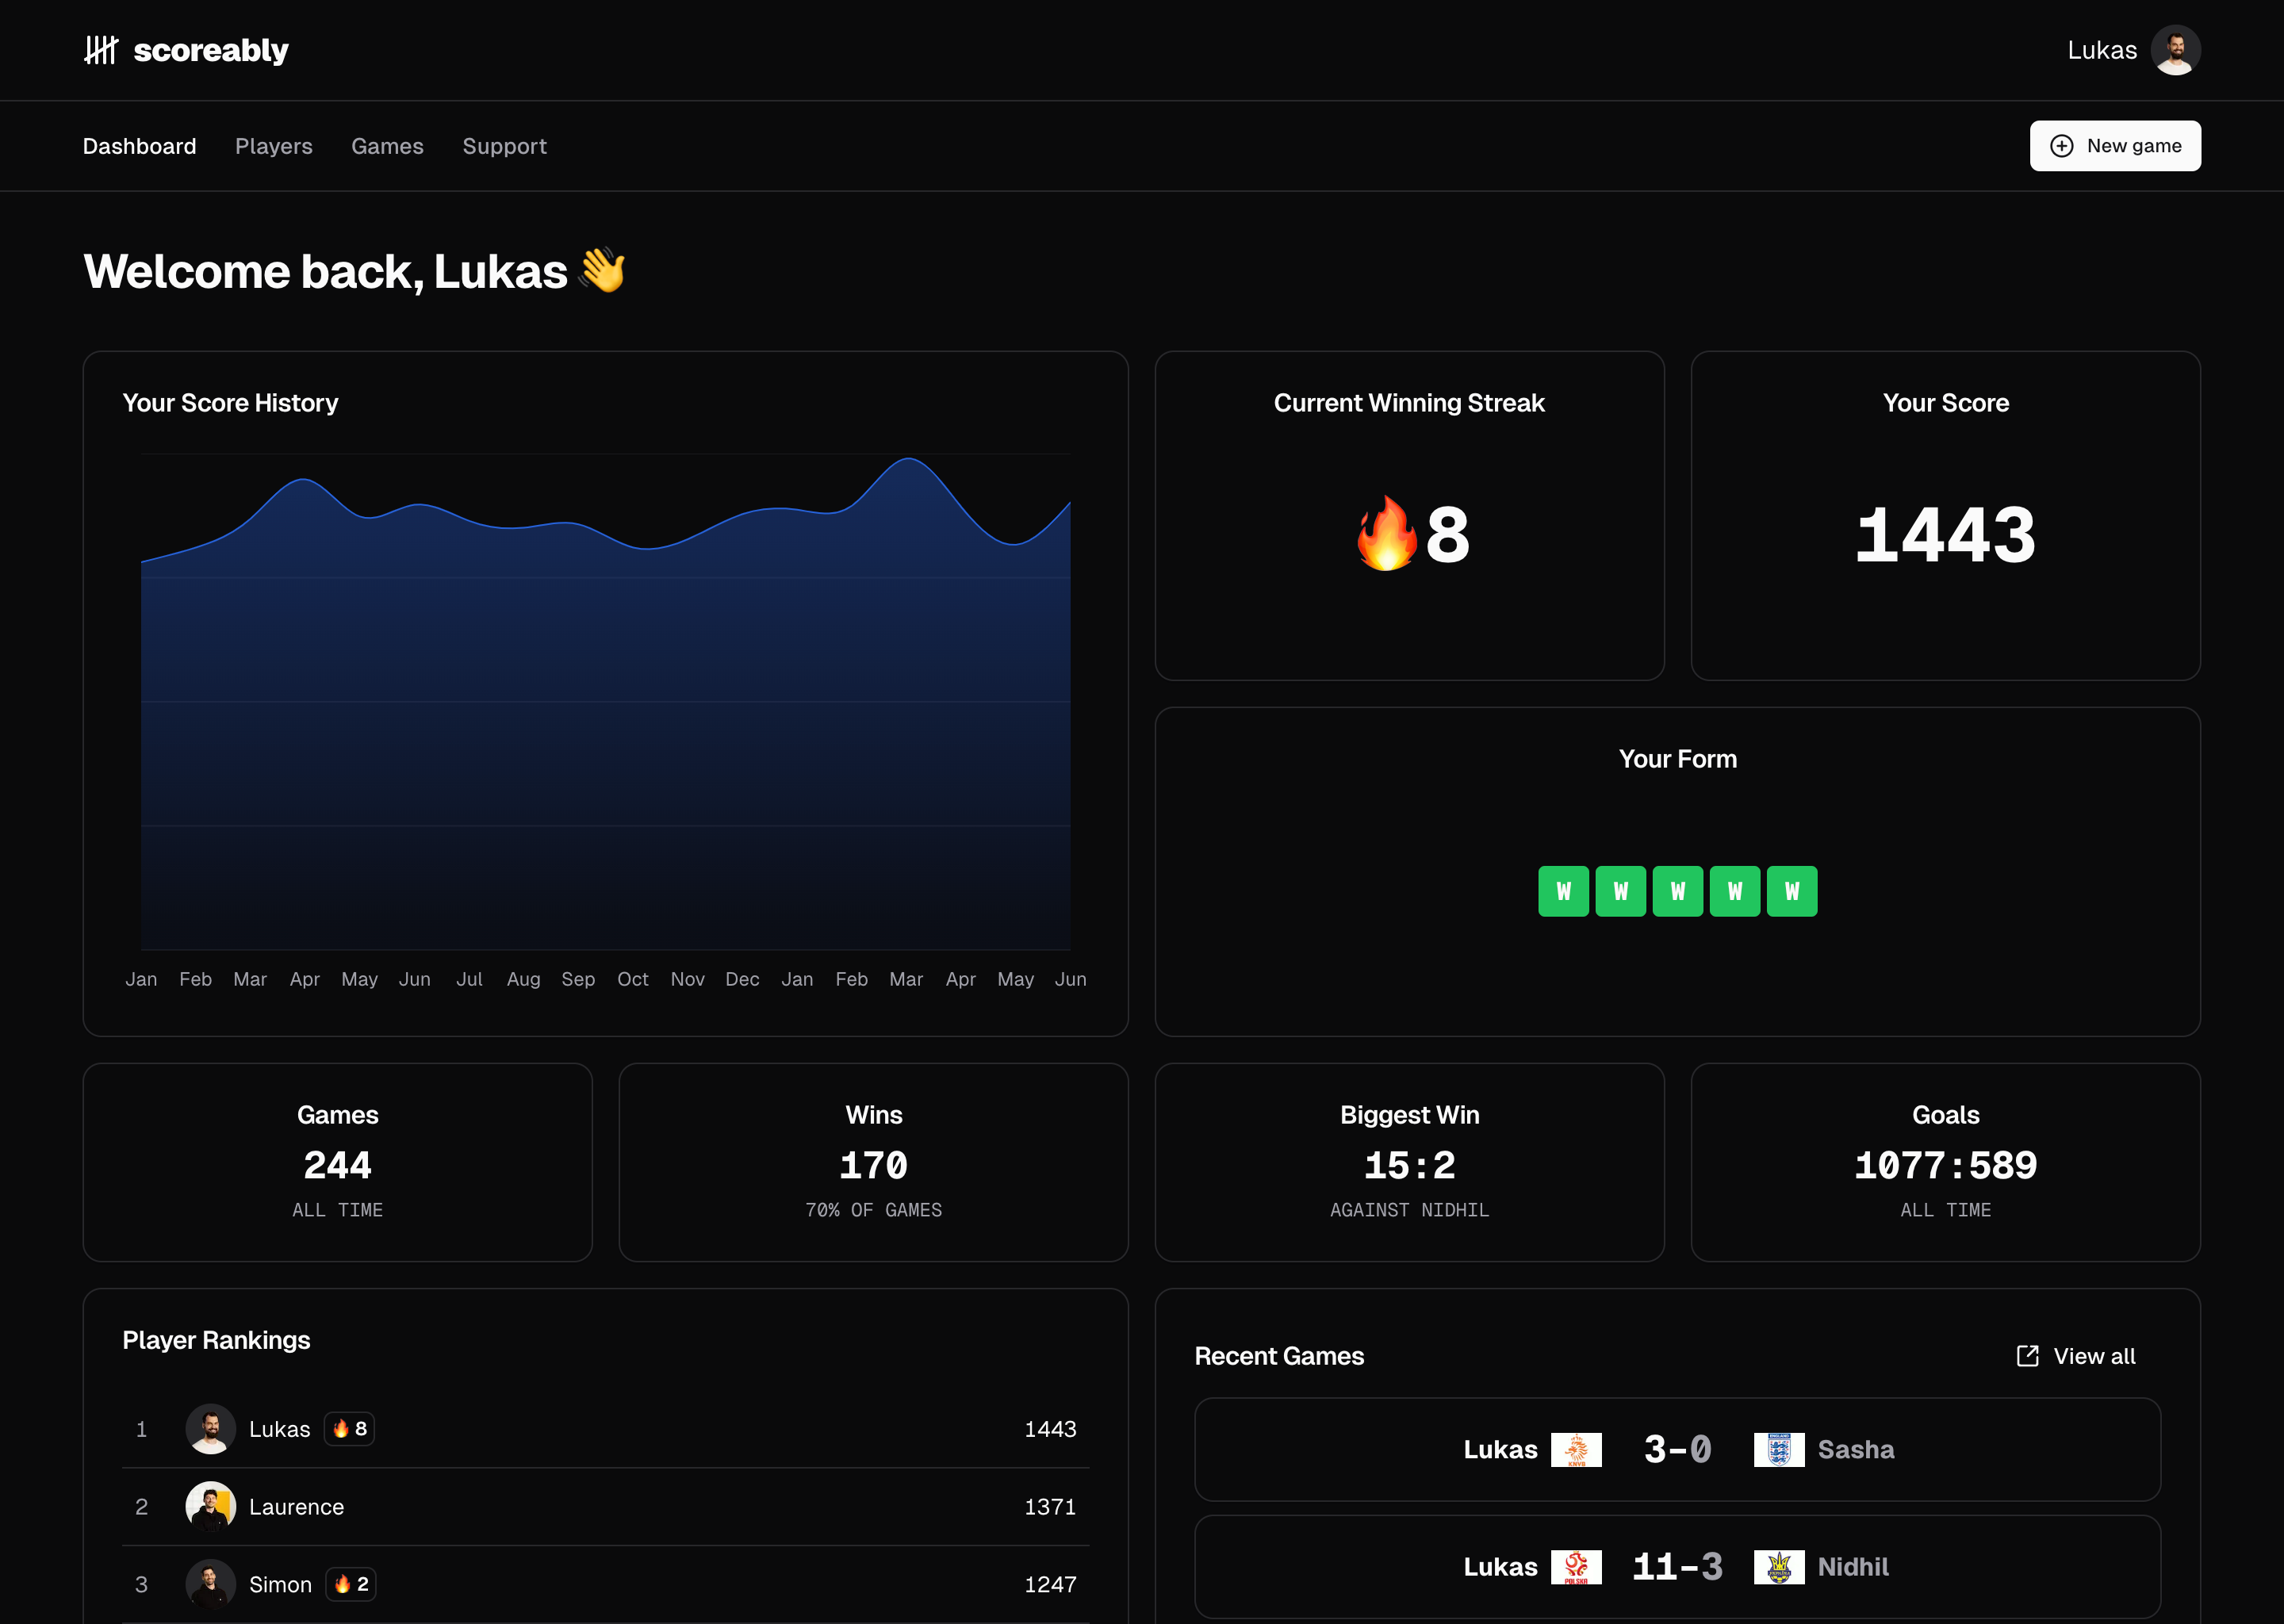Click Sasha's England team crest
This screenshot has height=1624, width=2284.
(1778, 1450)
